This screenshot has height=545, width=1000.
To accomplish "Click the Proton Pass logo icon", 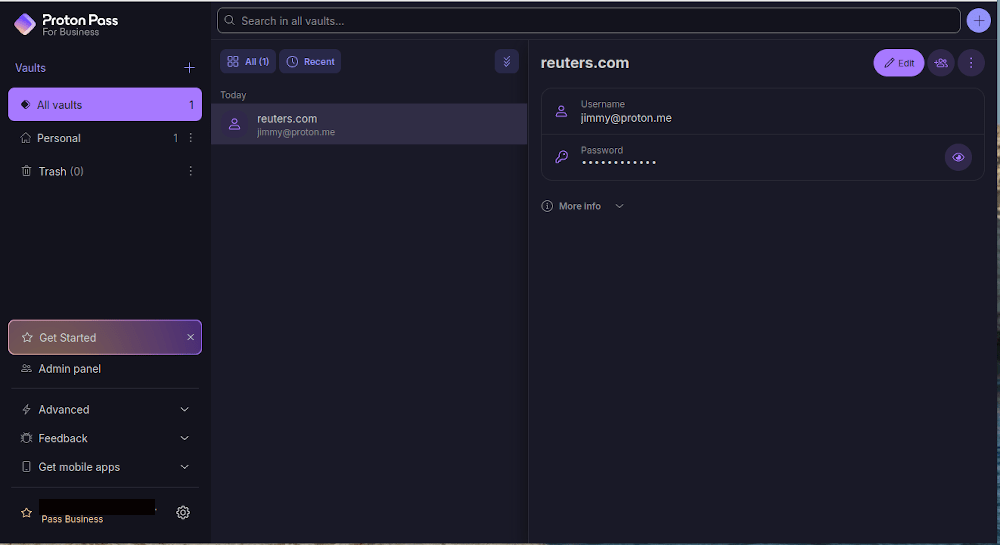I will pos(25,24).
